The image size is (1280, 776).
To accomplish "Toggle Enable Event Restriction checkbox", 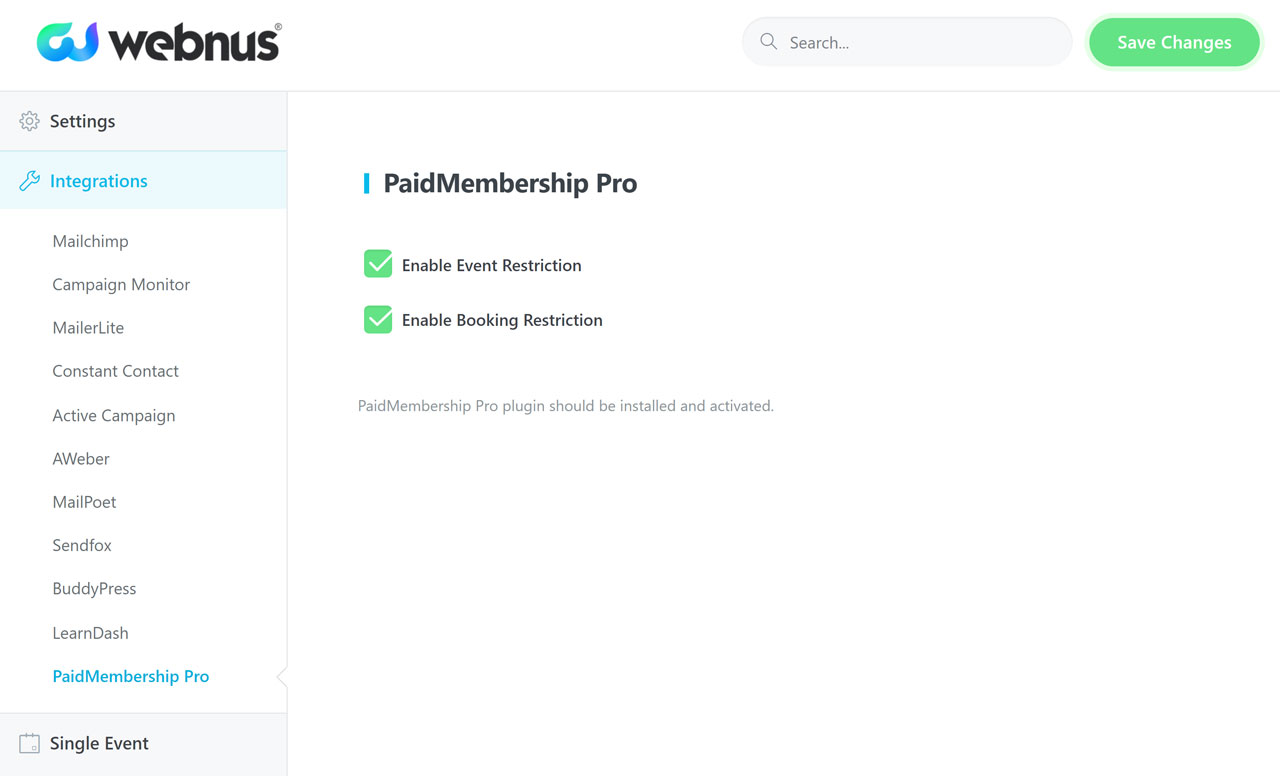I will coord(378,264).
